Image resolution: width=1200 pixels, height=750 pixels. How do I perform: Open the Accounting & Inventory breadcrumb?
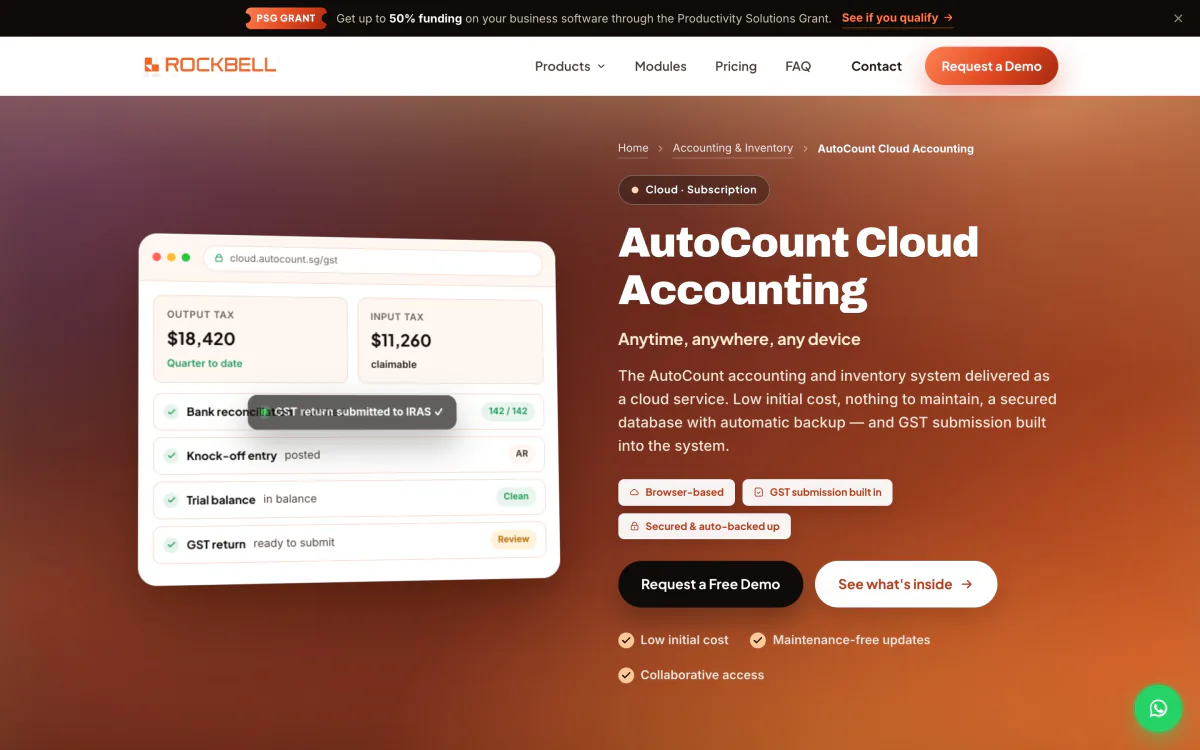(733, 148)
